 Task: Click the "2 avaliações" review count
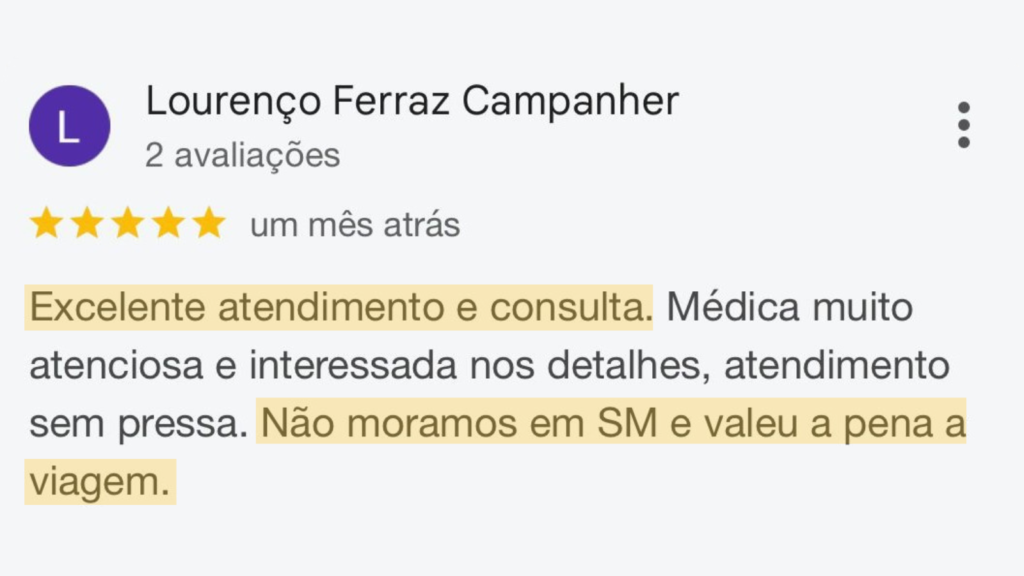click(x=242, y=156)
